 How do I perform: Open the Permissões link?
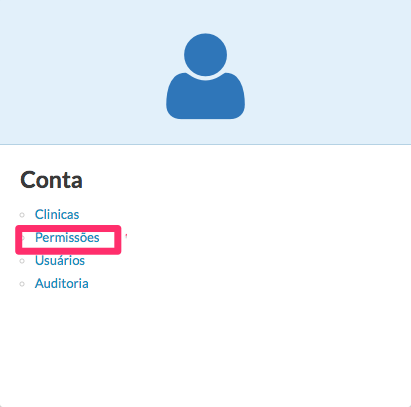67,238
